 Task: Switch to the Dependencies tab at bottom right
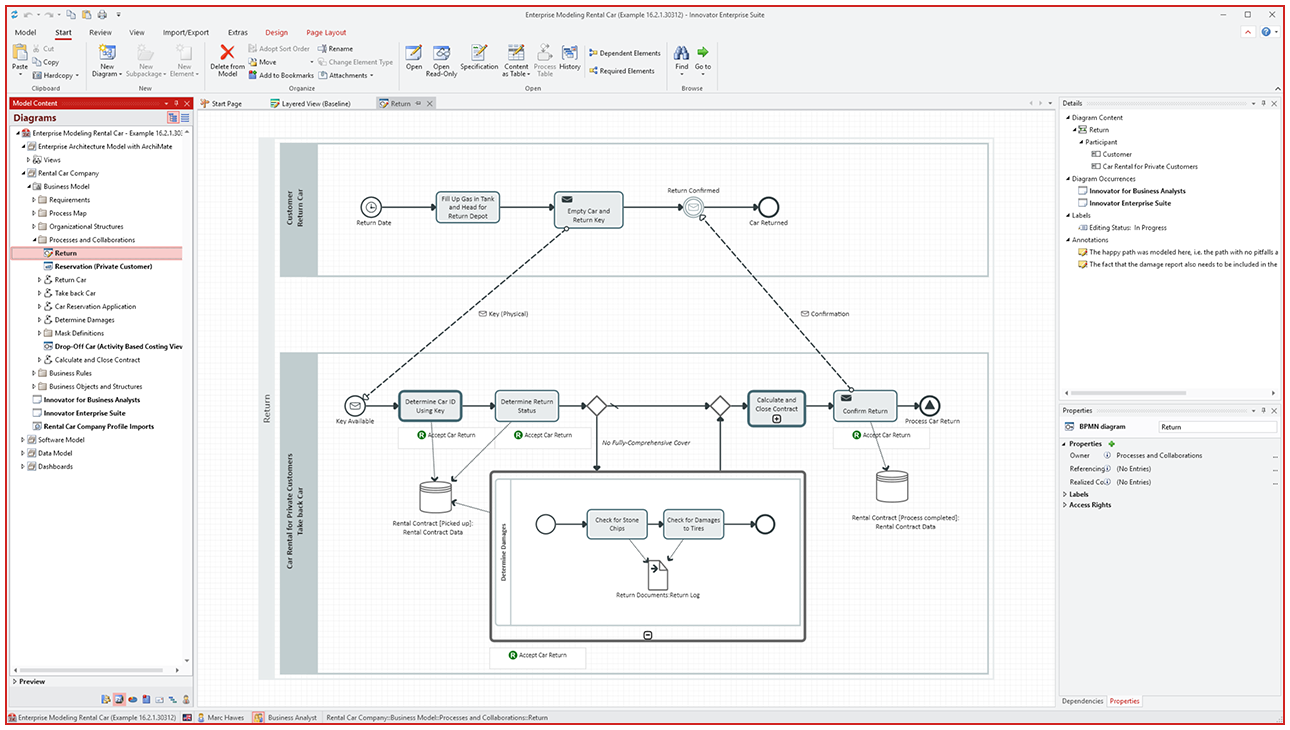point(1081,701)
